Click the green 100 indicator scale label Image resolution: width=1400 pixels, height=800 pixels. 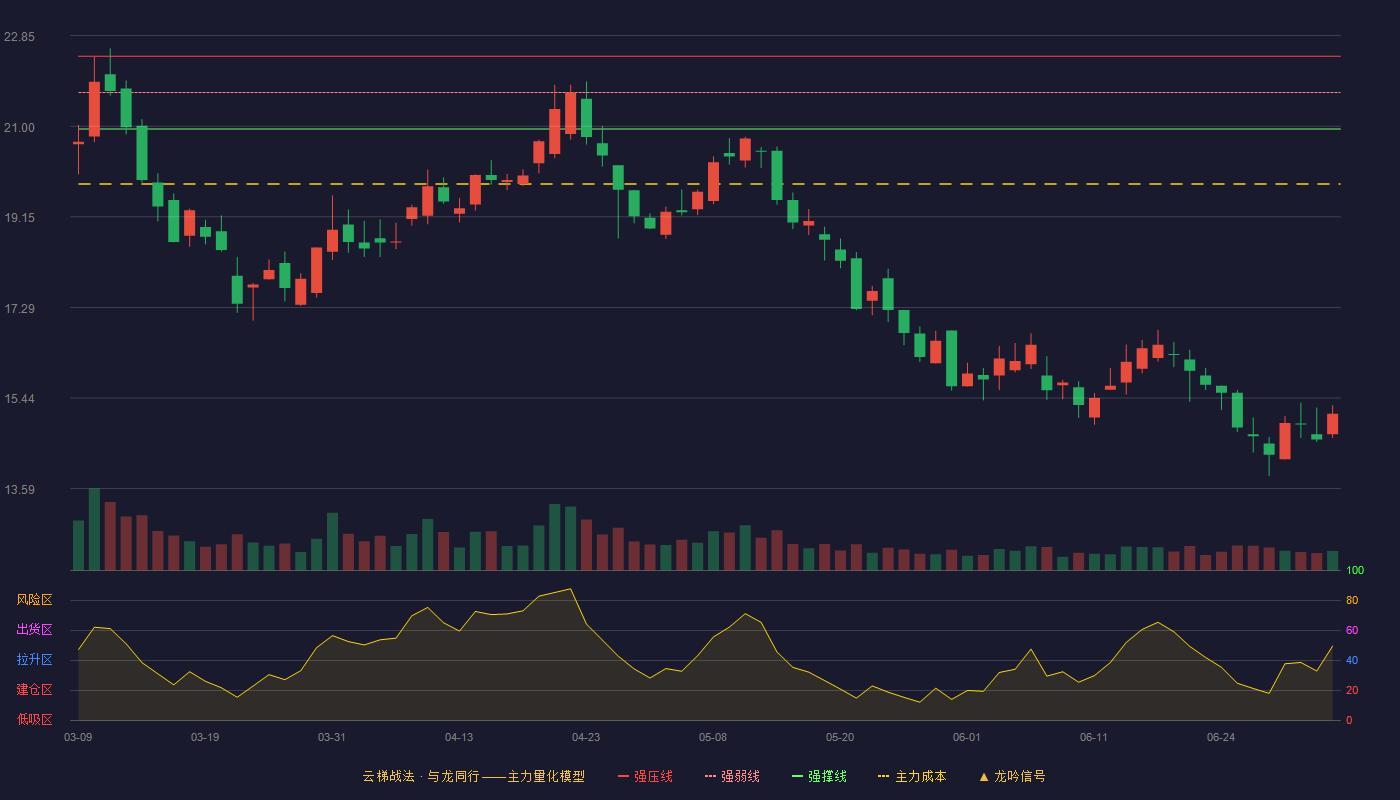pos(1355,570)
